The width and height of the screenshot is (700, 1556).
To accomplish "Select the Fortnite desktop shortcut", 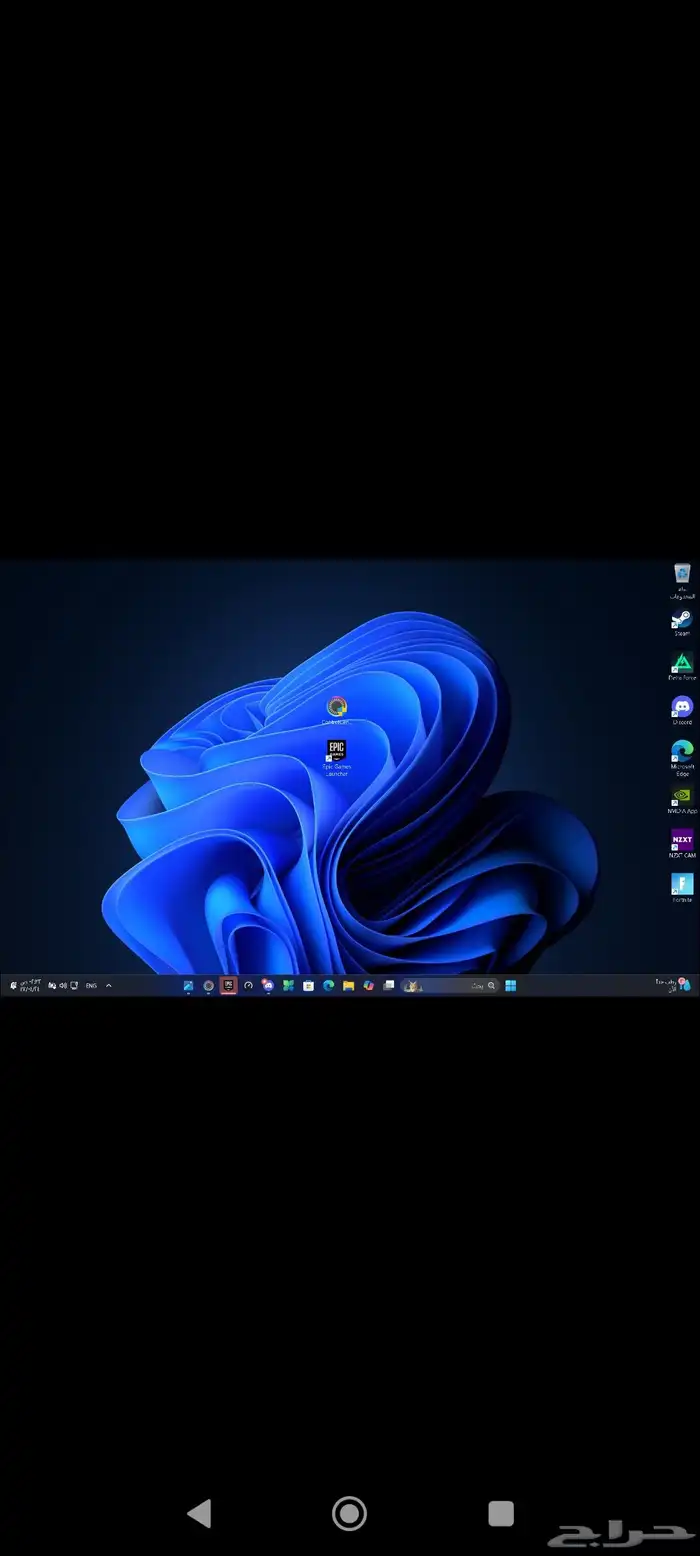I will [682, 886].
